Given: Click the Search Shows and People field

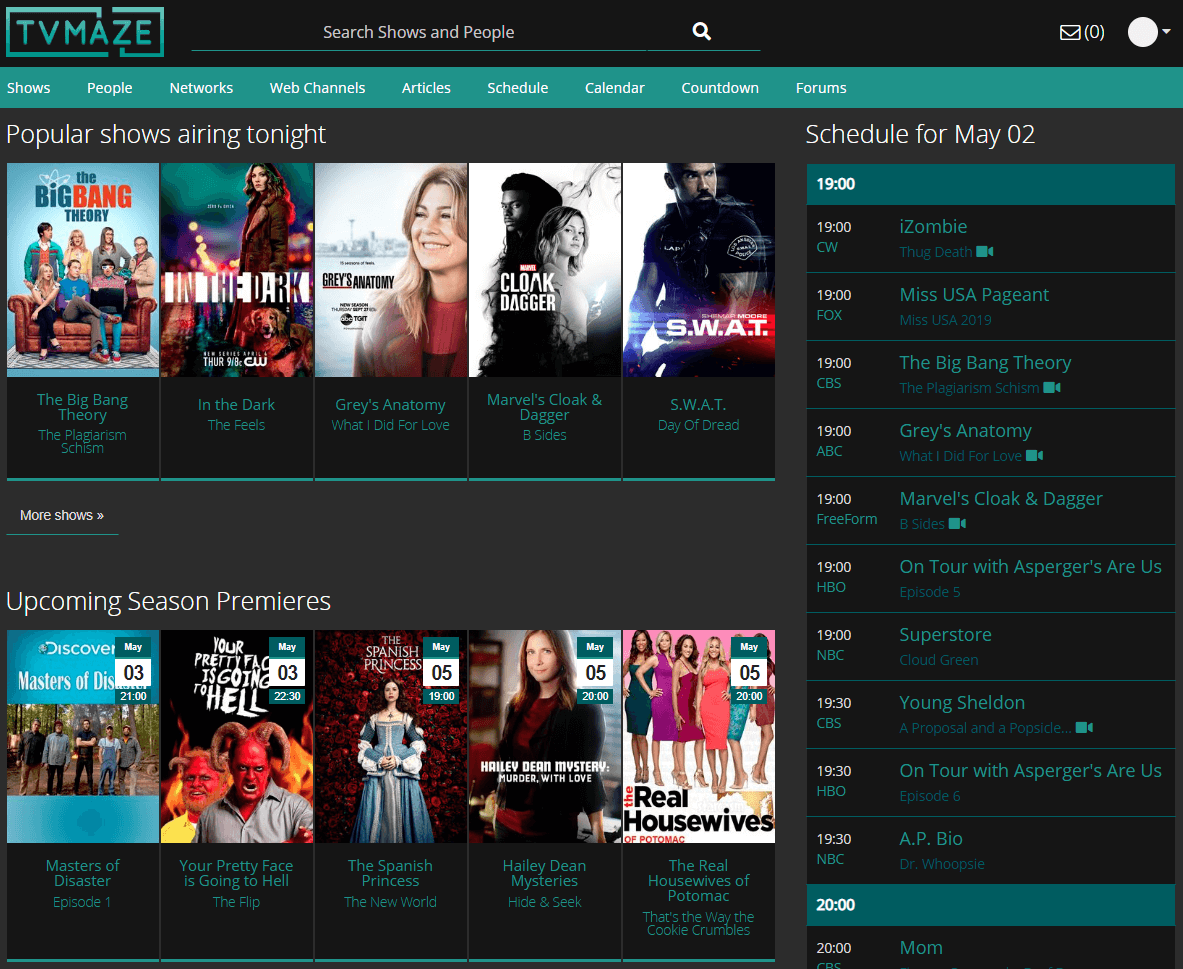Looking at the screenshot, I should [x=418, y=32].
